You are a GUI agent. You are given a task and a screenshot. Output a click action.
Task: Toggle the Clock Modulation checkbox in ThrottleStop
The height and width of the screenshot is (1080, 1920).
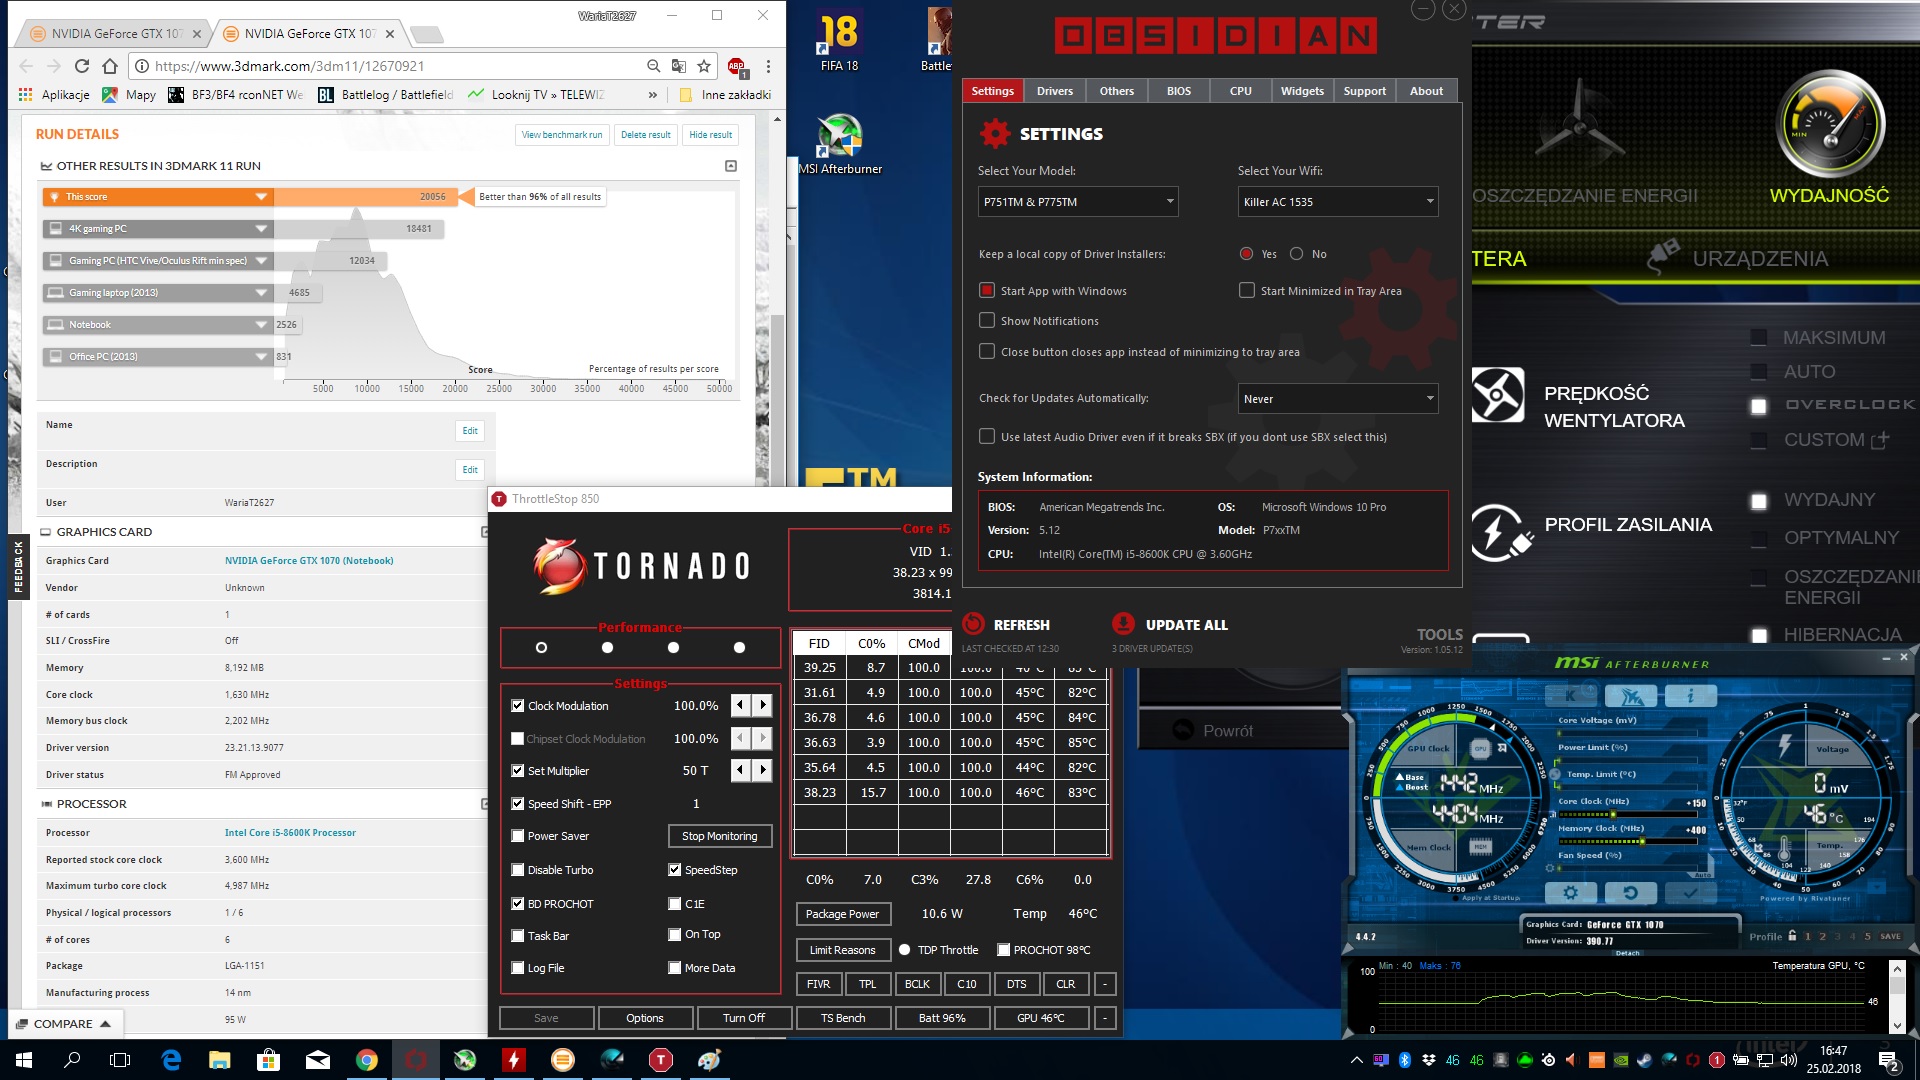(518, 706)
